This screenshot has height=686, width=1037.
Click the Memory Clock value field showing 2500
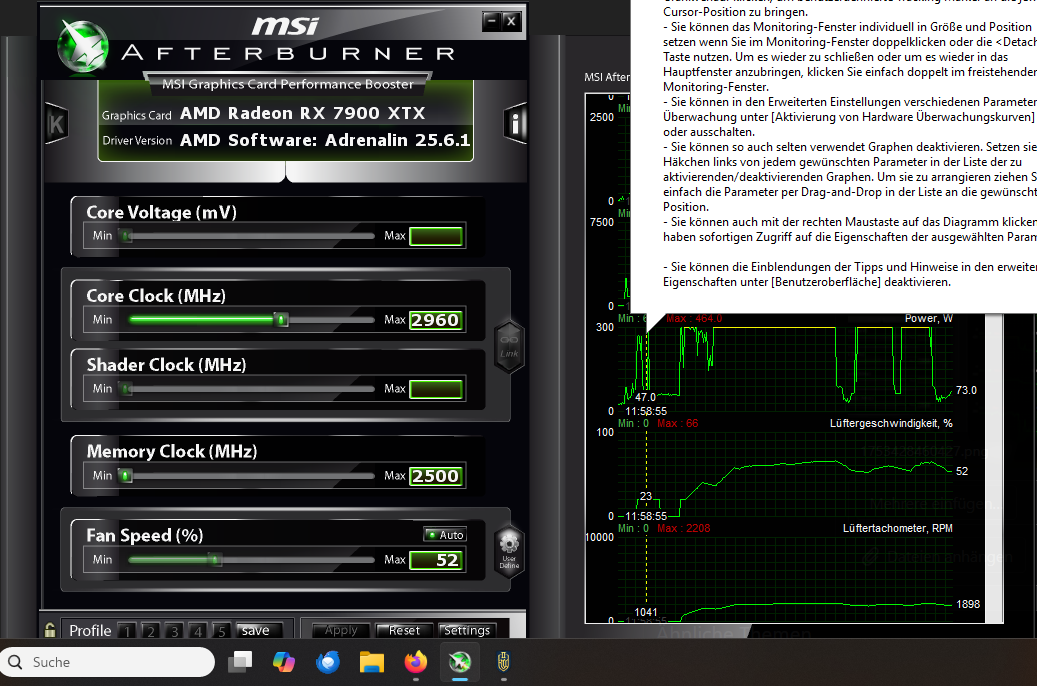(436, 476)
